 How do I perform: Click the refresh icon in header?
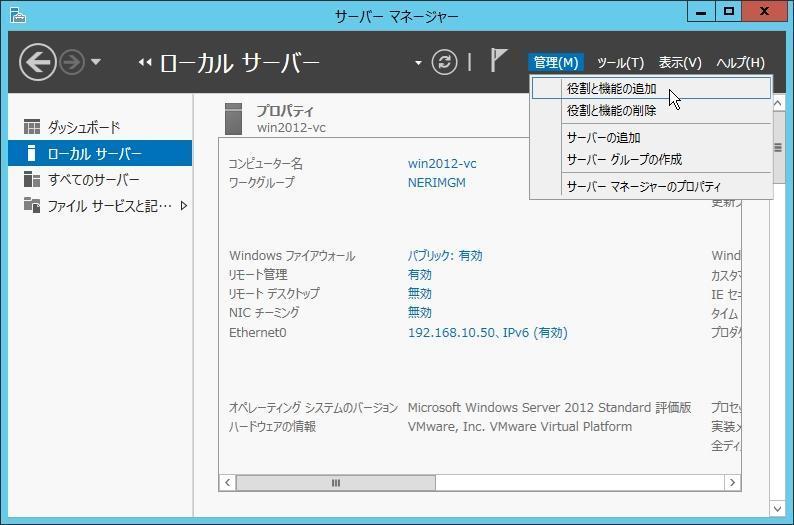(x=444, y=62)
